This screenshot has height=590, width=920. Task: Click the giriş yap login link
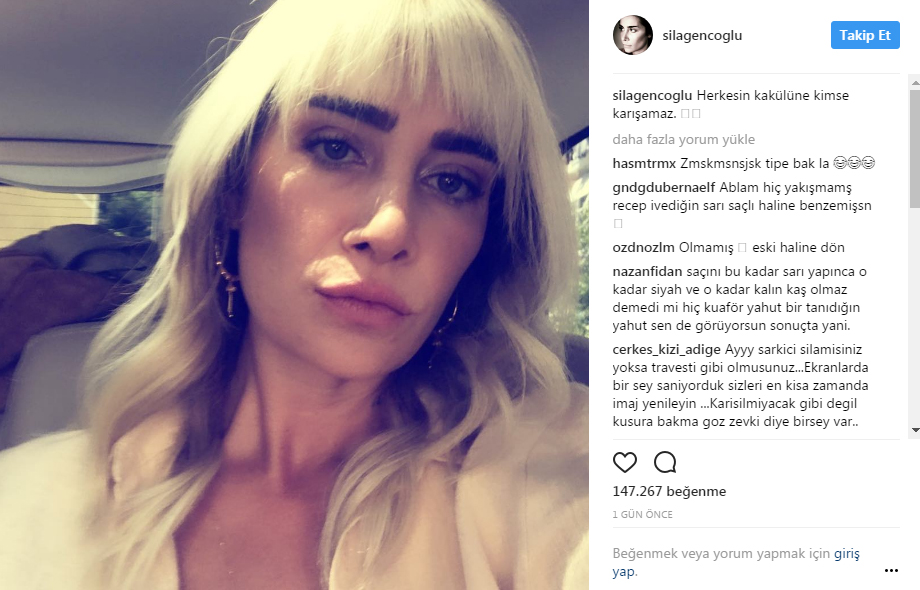pyautogui.click(x=847, y=553)
